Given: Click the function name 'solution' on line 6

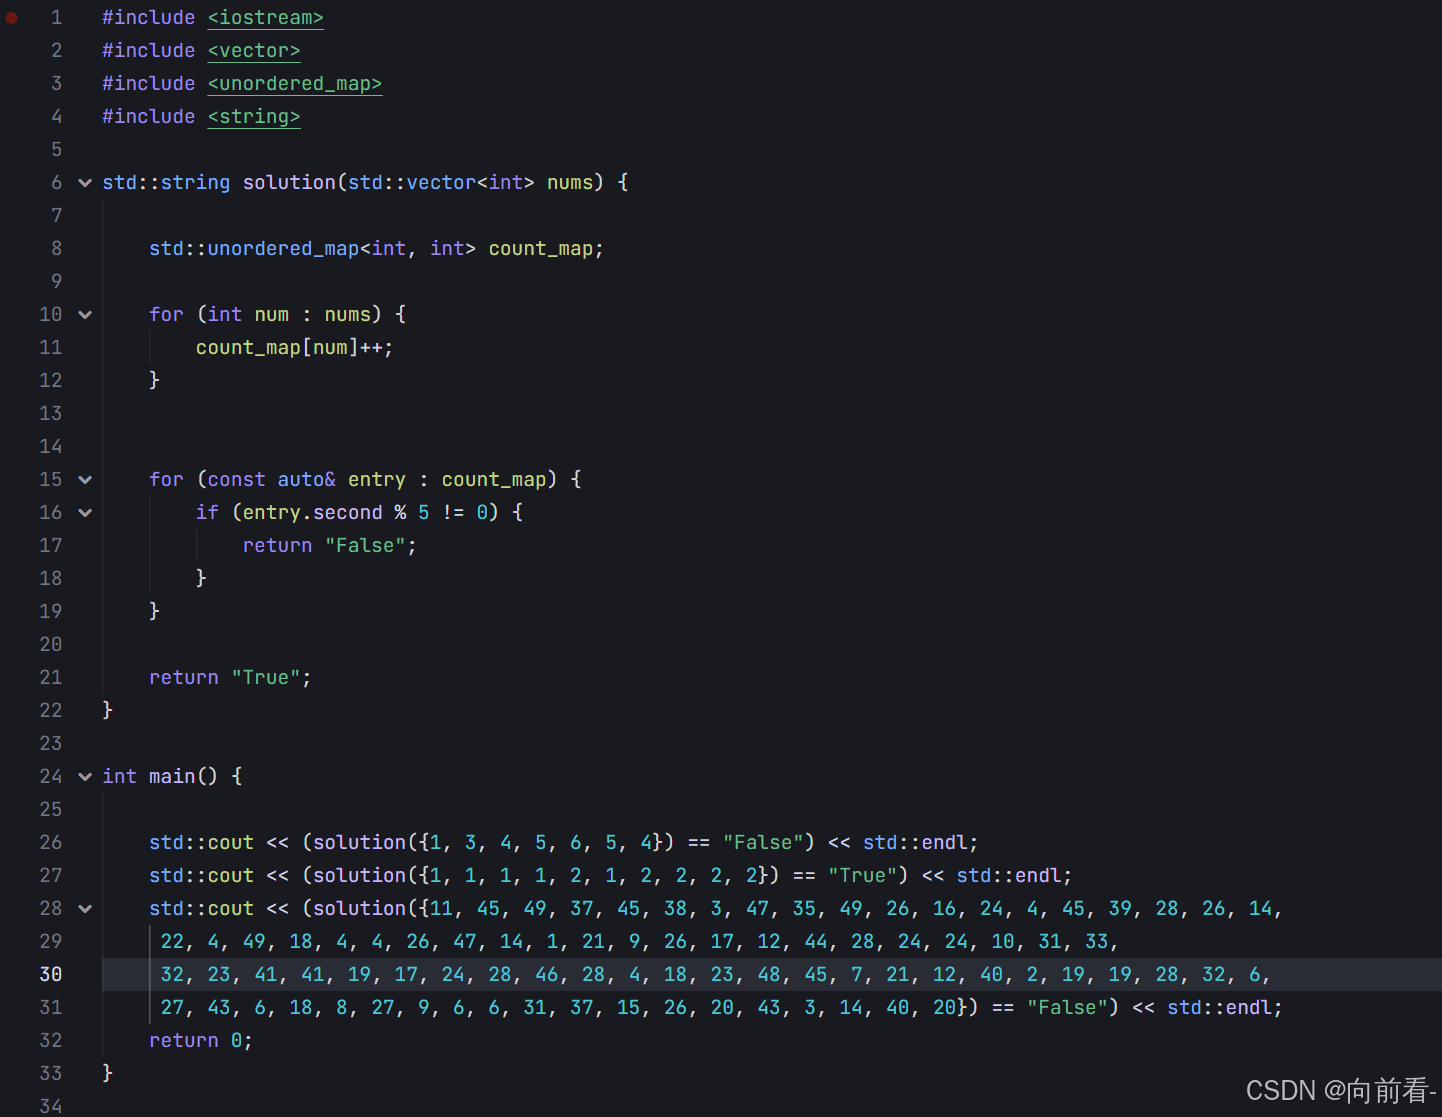Looking at the screenshot, I should point(289,183).
